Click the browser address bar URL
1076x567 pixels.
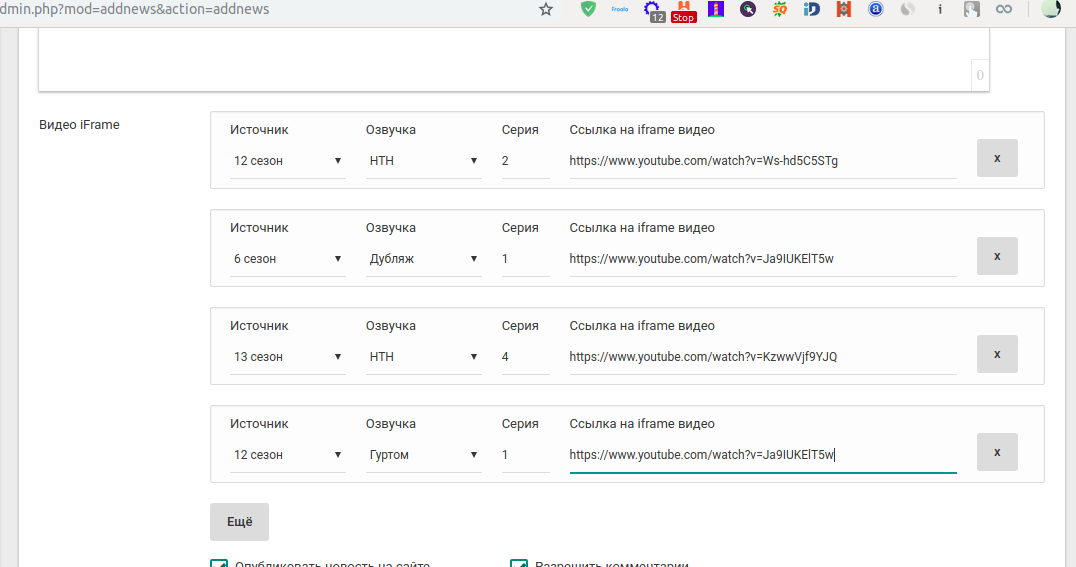pos(134,10)
